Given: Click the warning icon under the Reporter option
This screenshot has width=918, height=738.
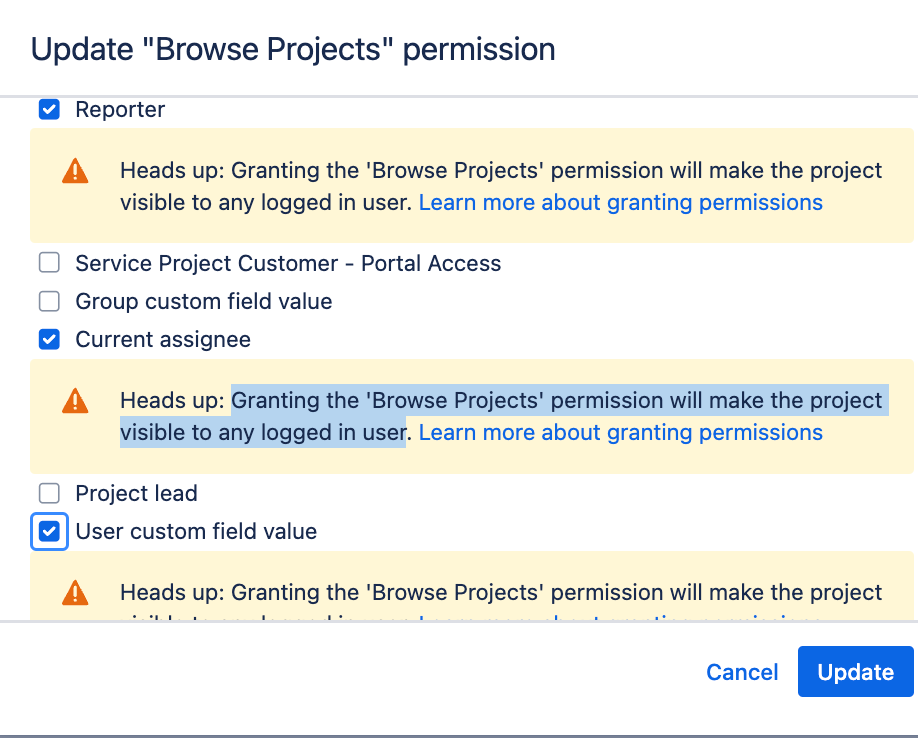Looking at the screenshot, I should tap(75, 171).
